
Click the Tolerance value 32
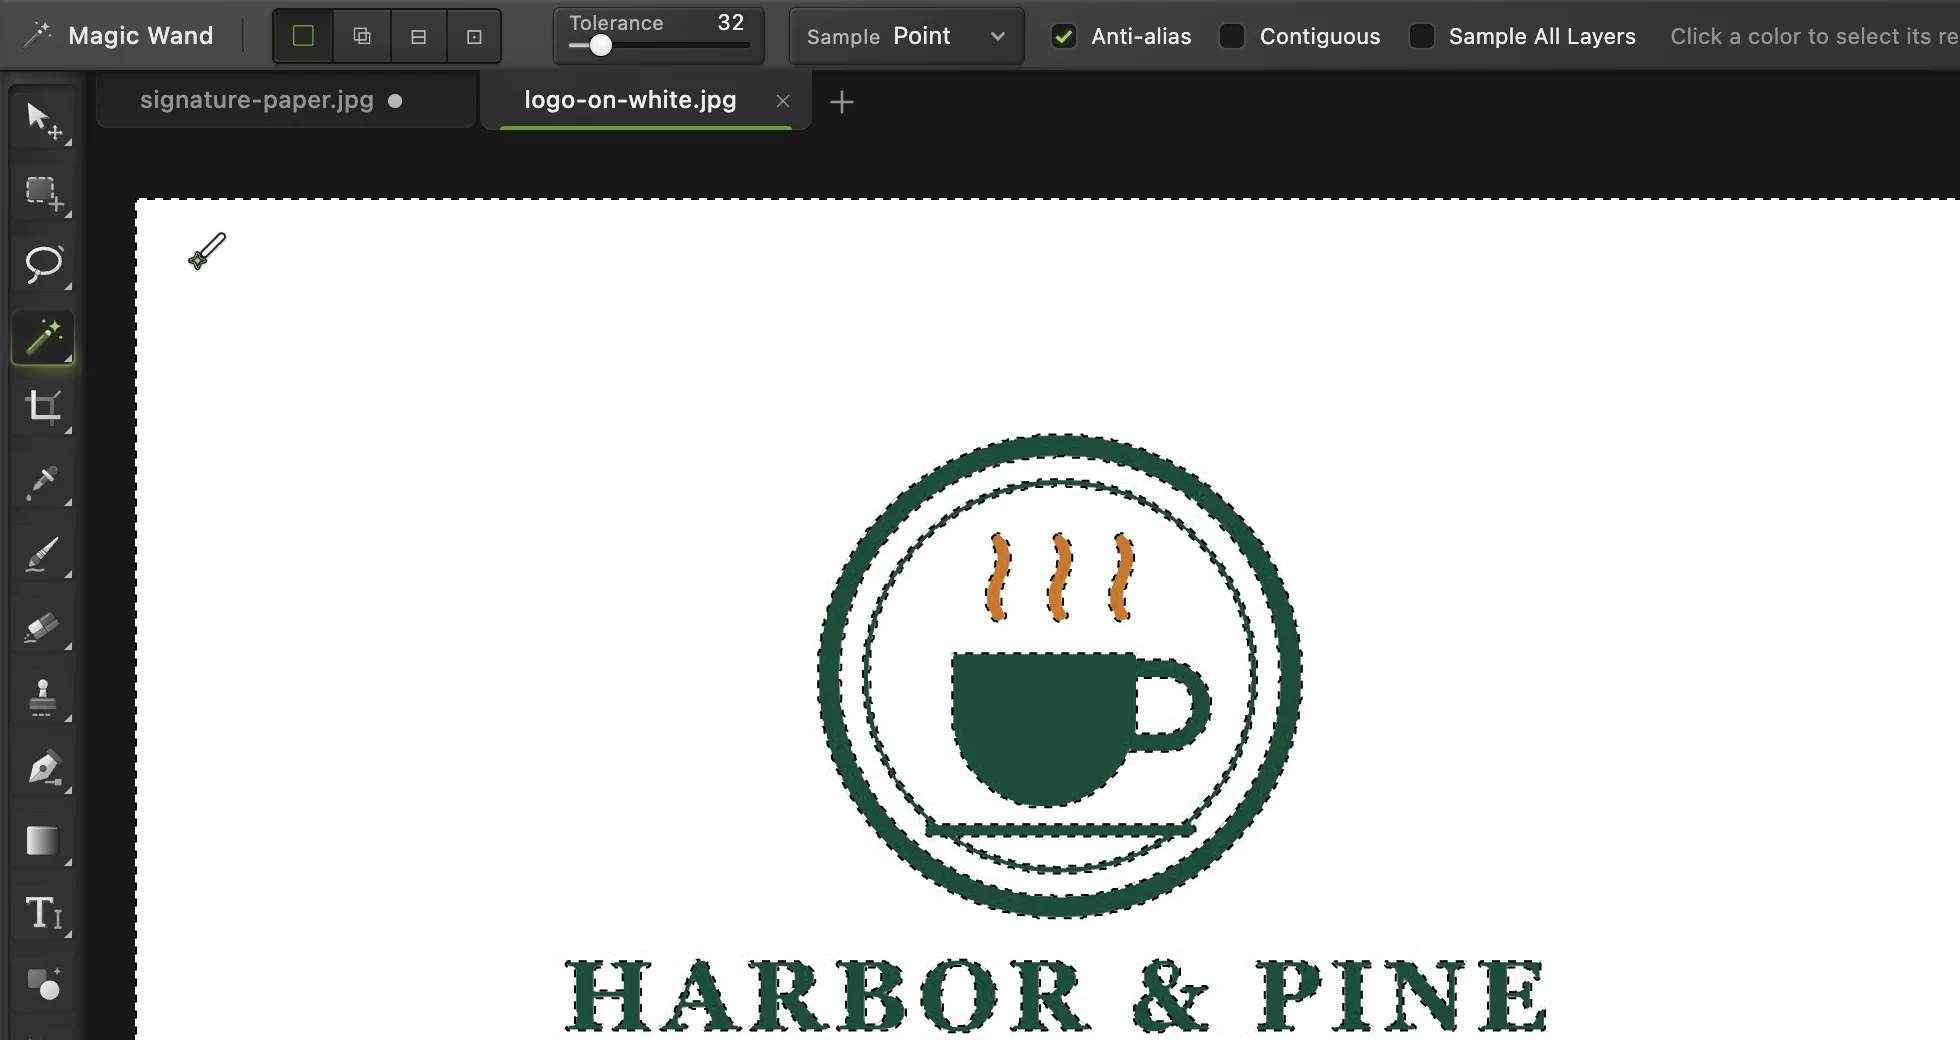pyautogui.click(x=731, y=22)
